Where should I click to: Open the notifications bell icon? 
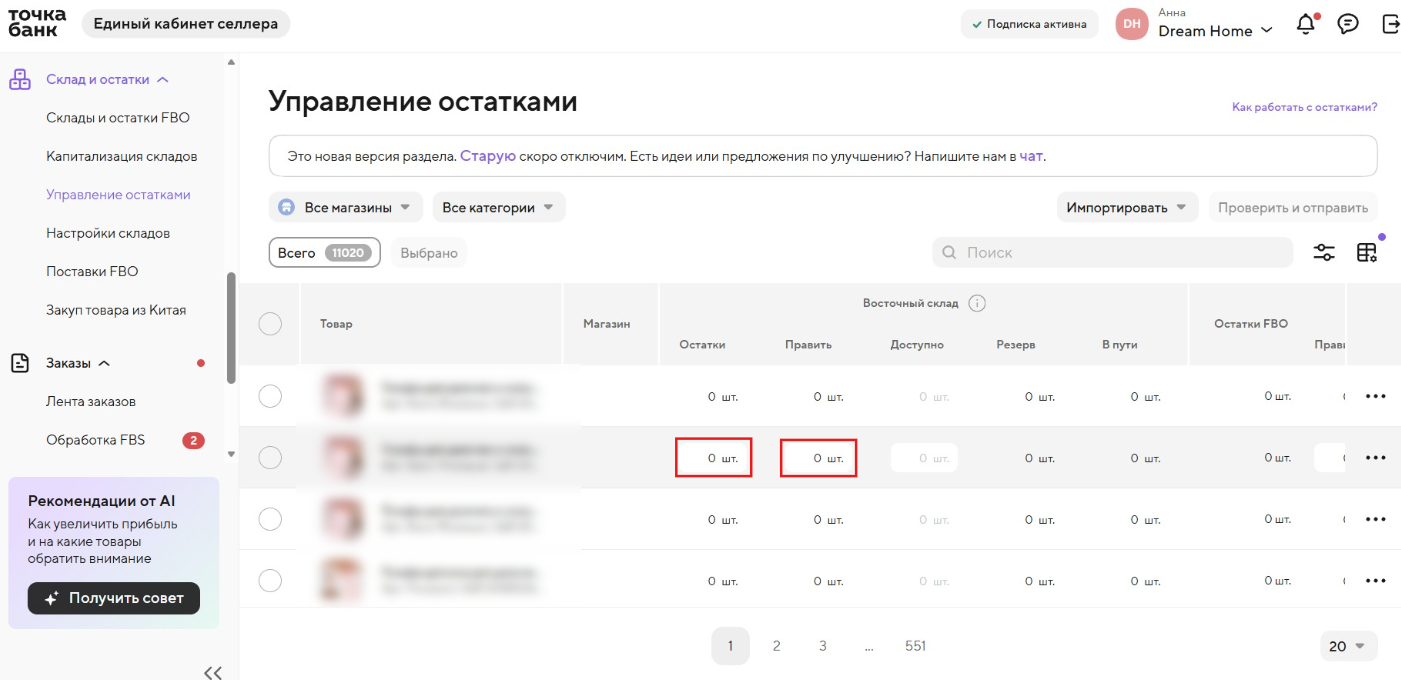(x=1306, y=24)
